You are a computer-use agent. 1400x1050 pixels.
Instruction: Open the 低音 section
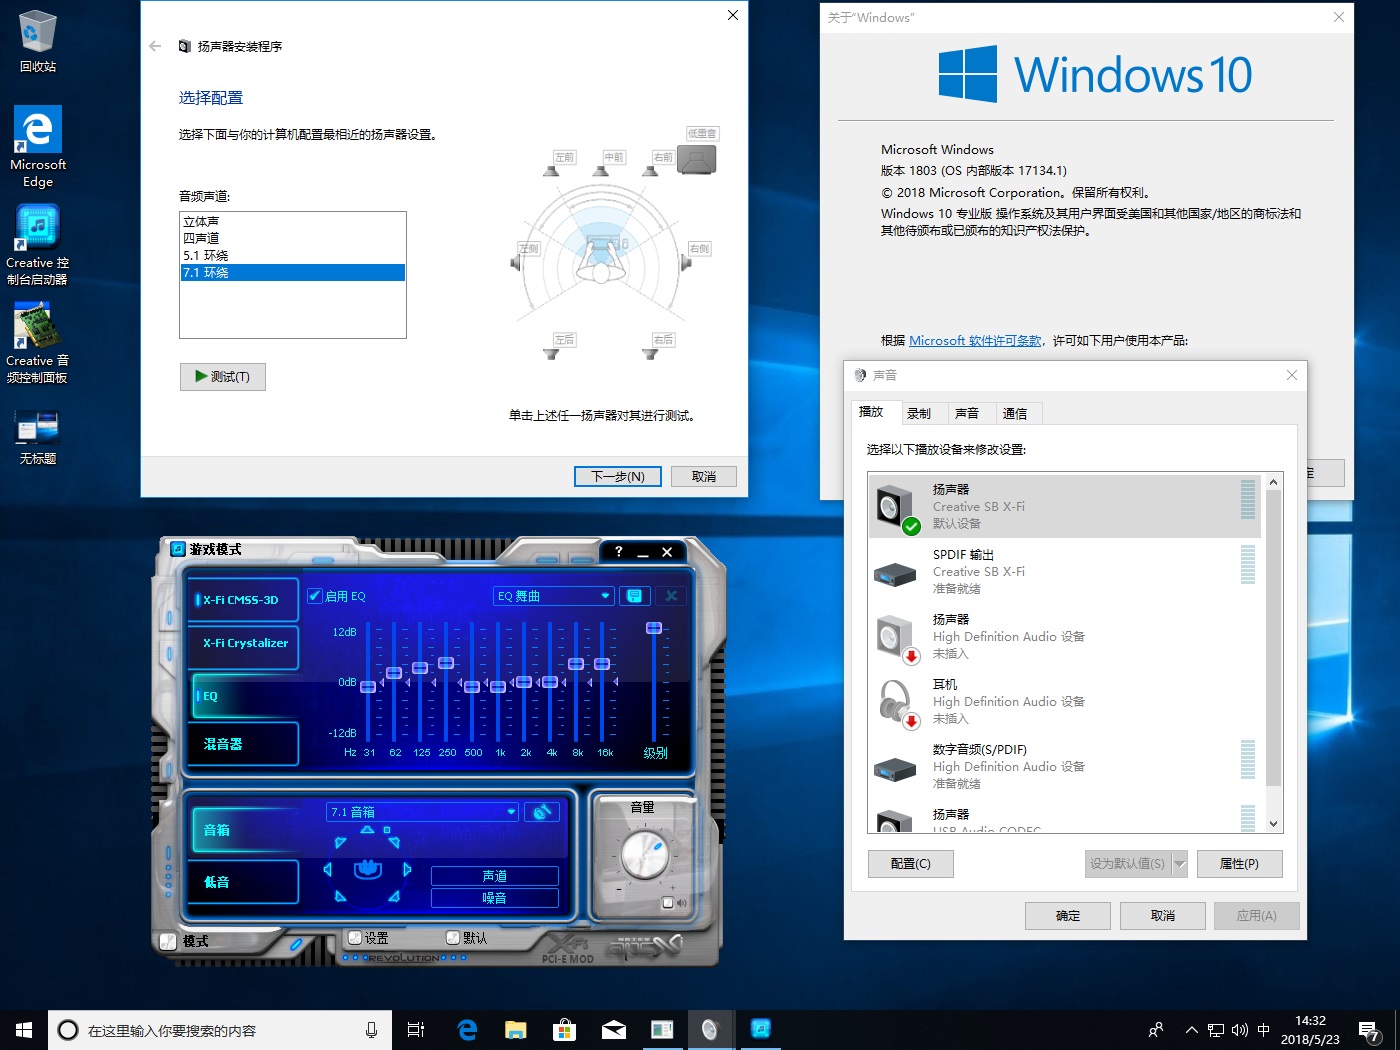[243, 882]
